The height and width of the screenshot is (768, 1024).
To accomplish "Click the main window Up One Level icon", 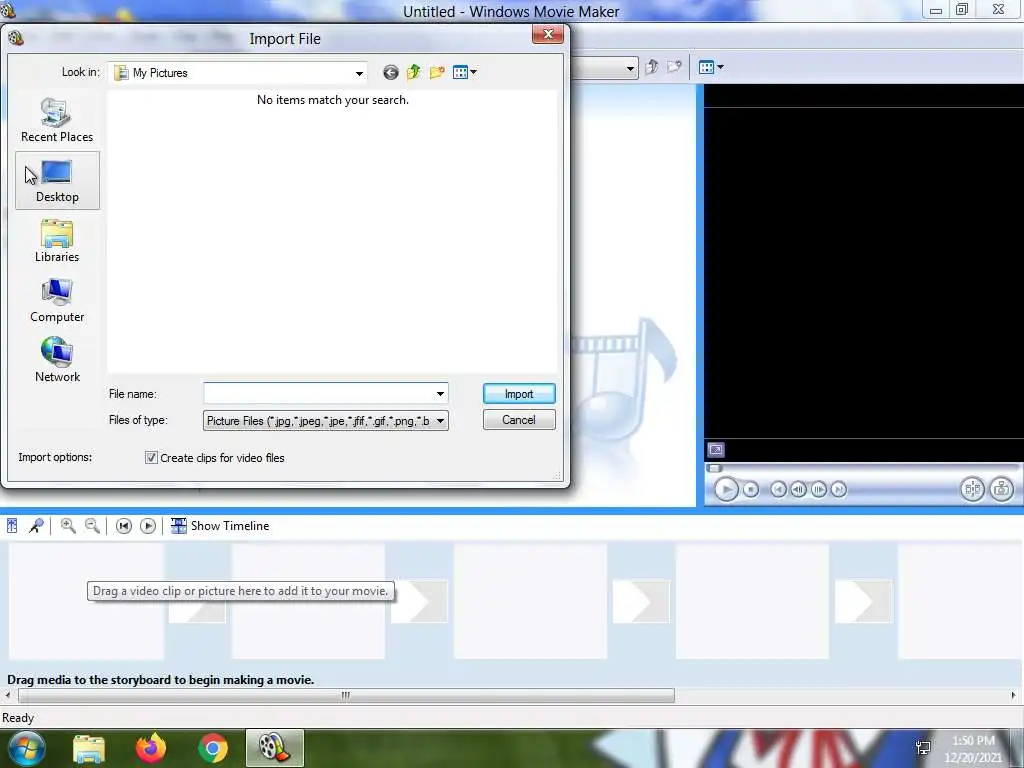I will click(x=652, y=67).
